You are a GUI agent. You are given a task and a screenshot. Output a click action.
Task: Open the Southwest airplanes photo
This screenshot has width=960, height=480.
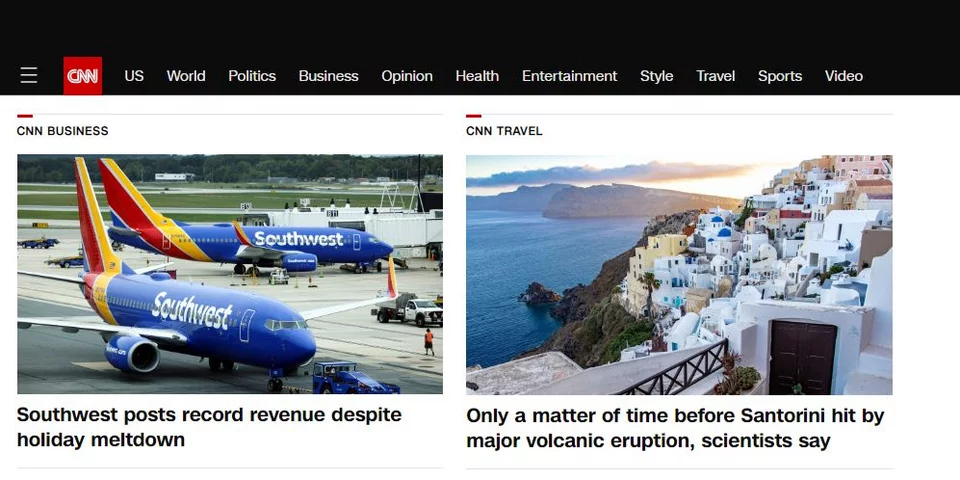click(230, 274)
